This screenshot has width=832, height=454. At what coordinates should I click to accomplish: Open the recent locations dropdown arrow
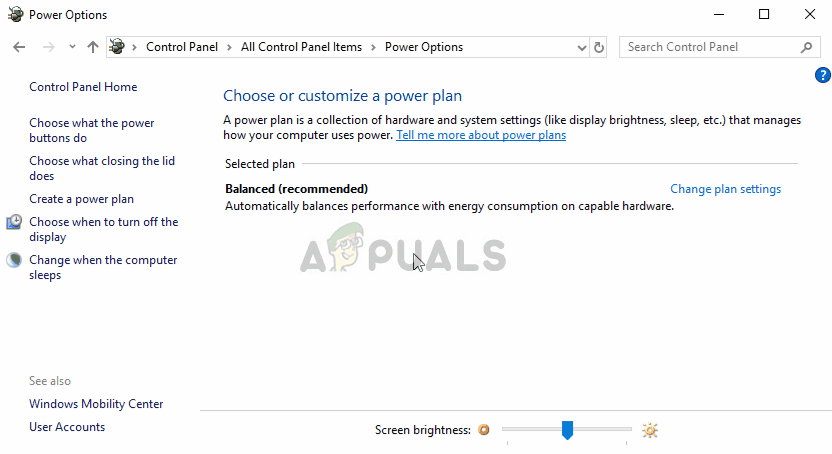[72, 47]
